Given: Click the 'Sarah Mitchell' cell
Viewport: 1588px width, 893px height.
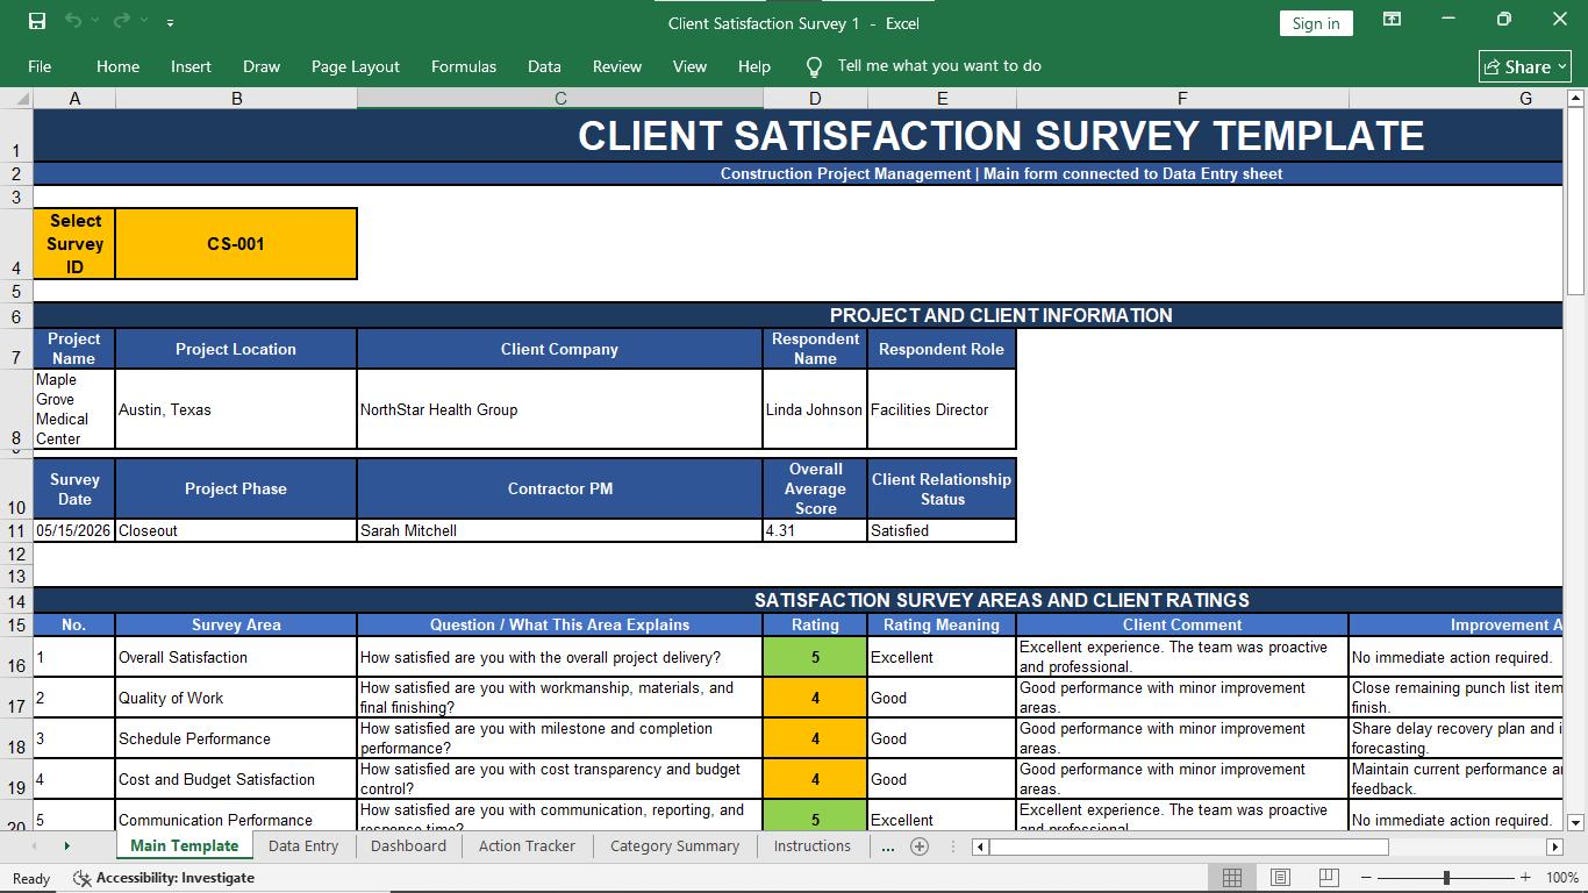Looking at the screenshot, I should pyautogui.click(x=560, y=531).
